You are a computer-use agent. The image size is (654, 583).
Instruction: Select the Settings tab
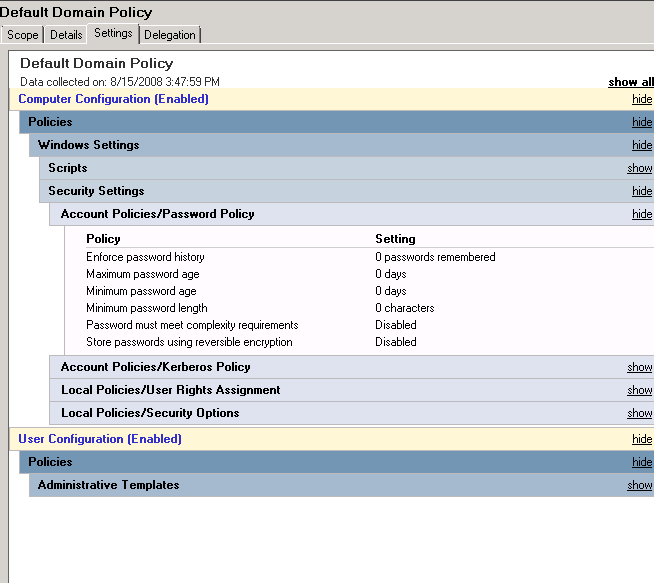click(113, 33)
